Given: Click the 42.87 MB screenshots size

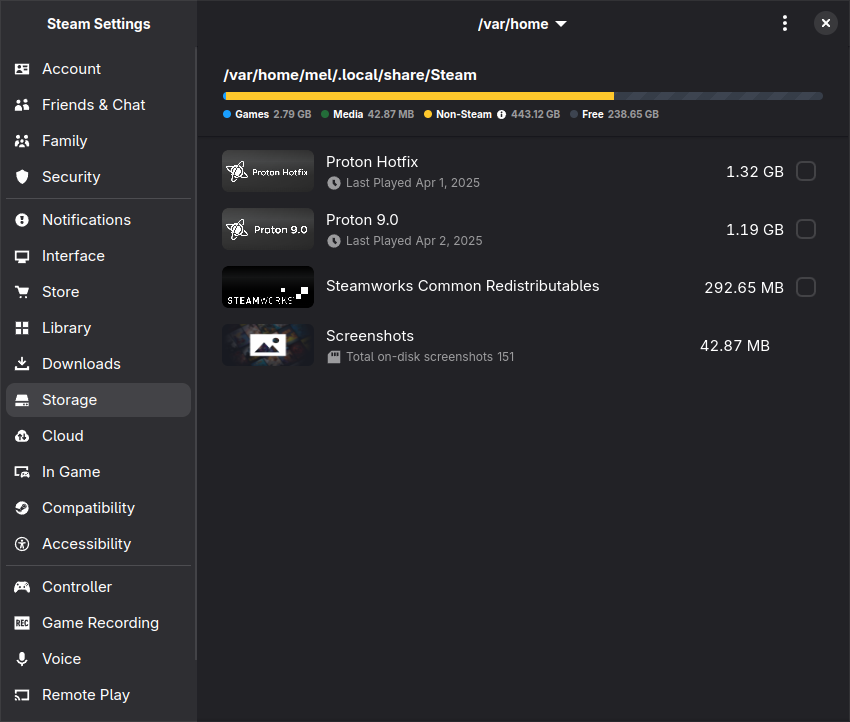Looking at the screenshot, I should pyautogui.click(x=735, y=346).
